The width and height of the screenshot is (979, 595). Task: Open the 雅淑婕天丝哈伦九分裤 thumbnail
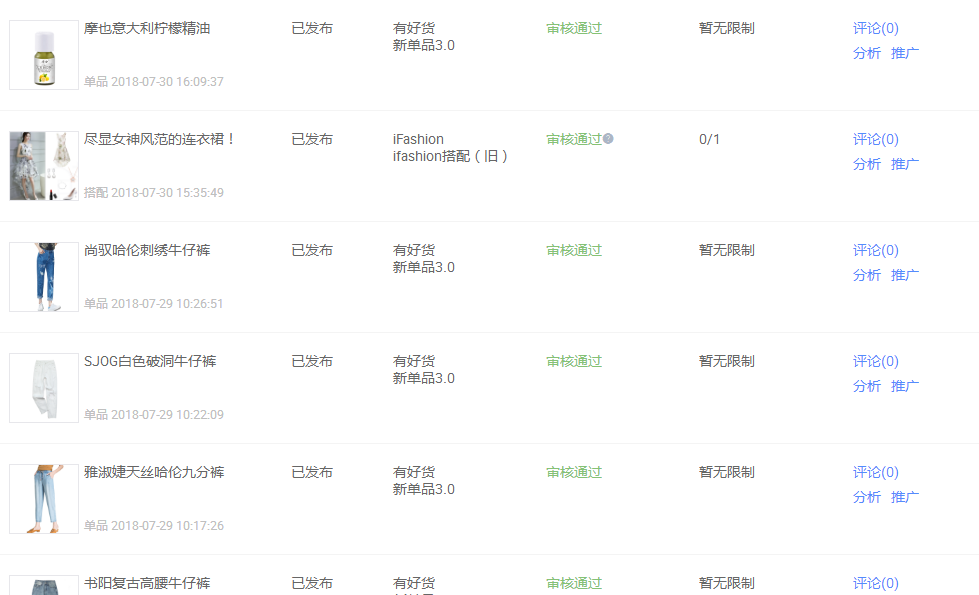coord(44,499)
